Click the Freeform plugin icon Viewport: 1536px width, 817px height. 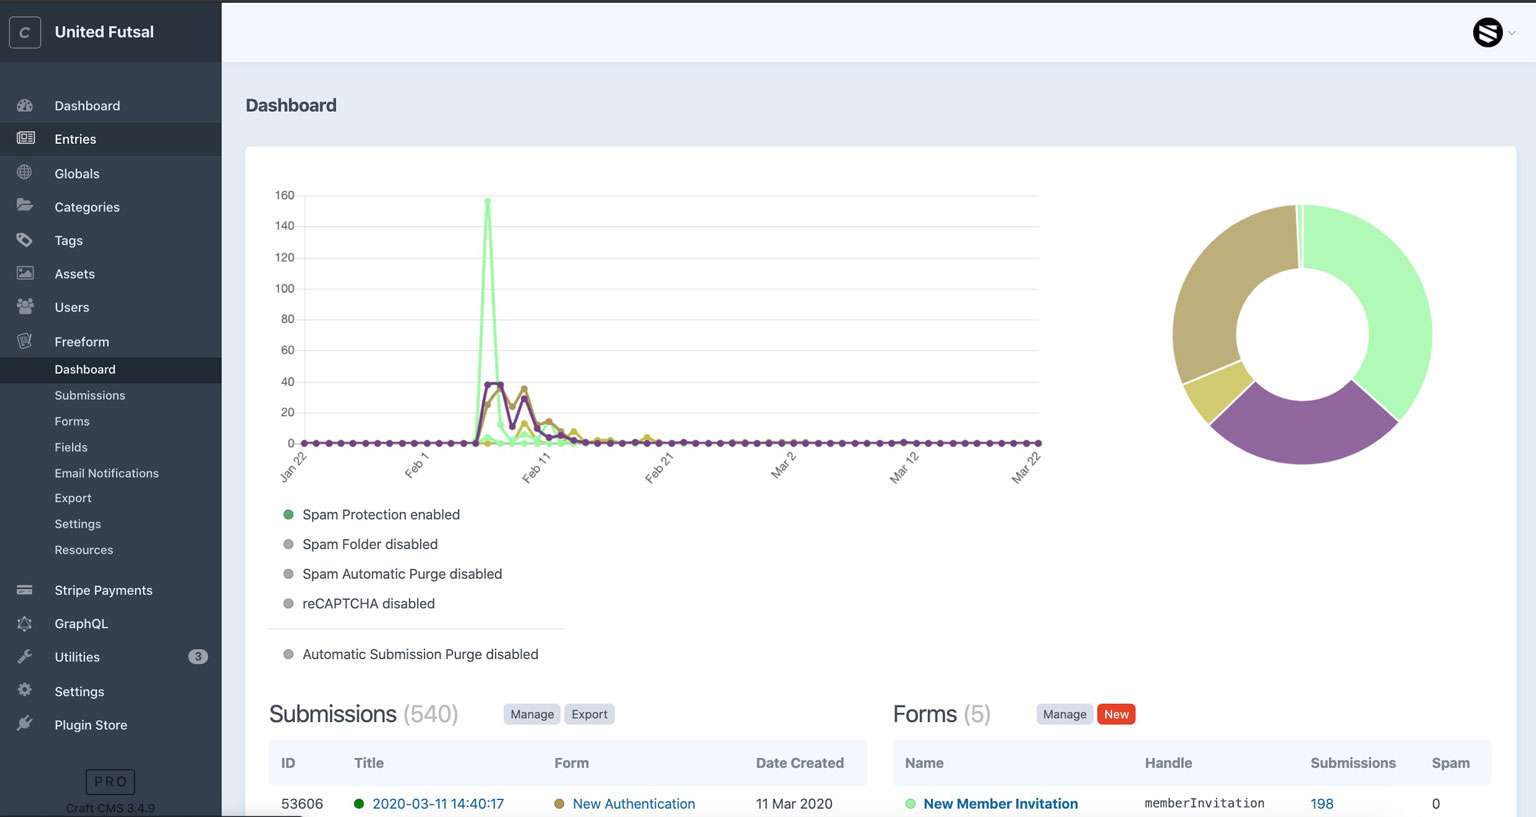pyautogui.click(x=25, y=341)
